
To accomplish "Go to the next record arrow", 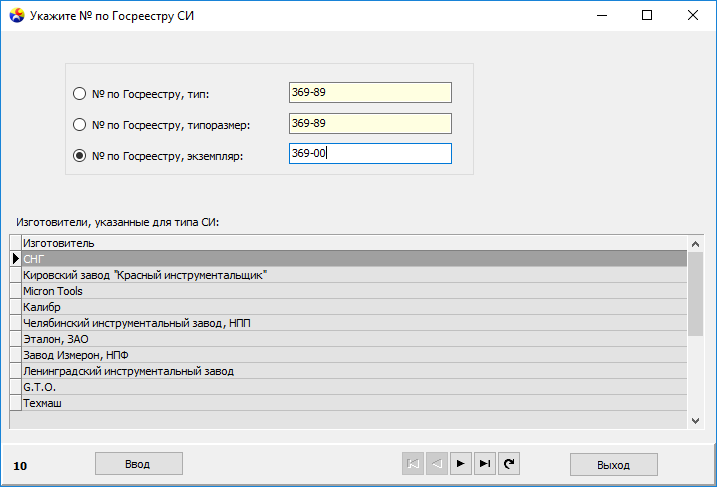I will [460, 464].
